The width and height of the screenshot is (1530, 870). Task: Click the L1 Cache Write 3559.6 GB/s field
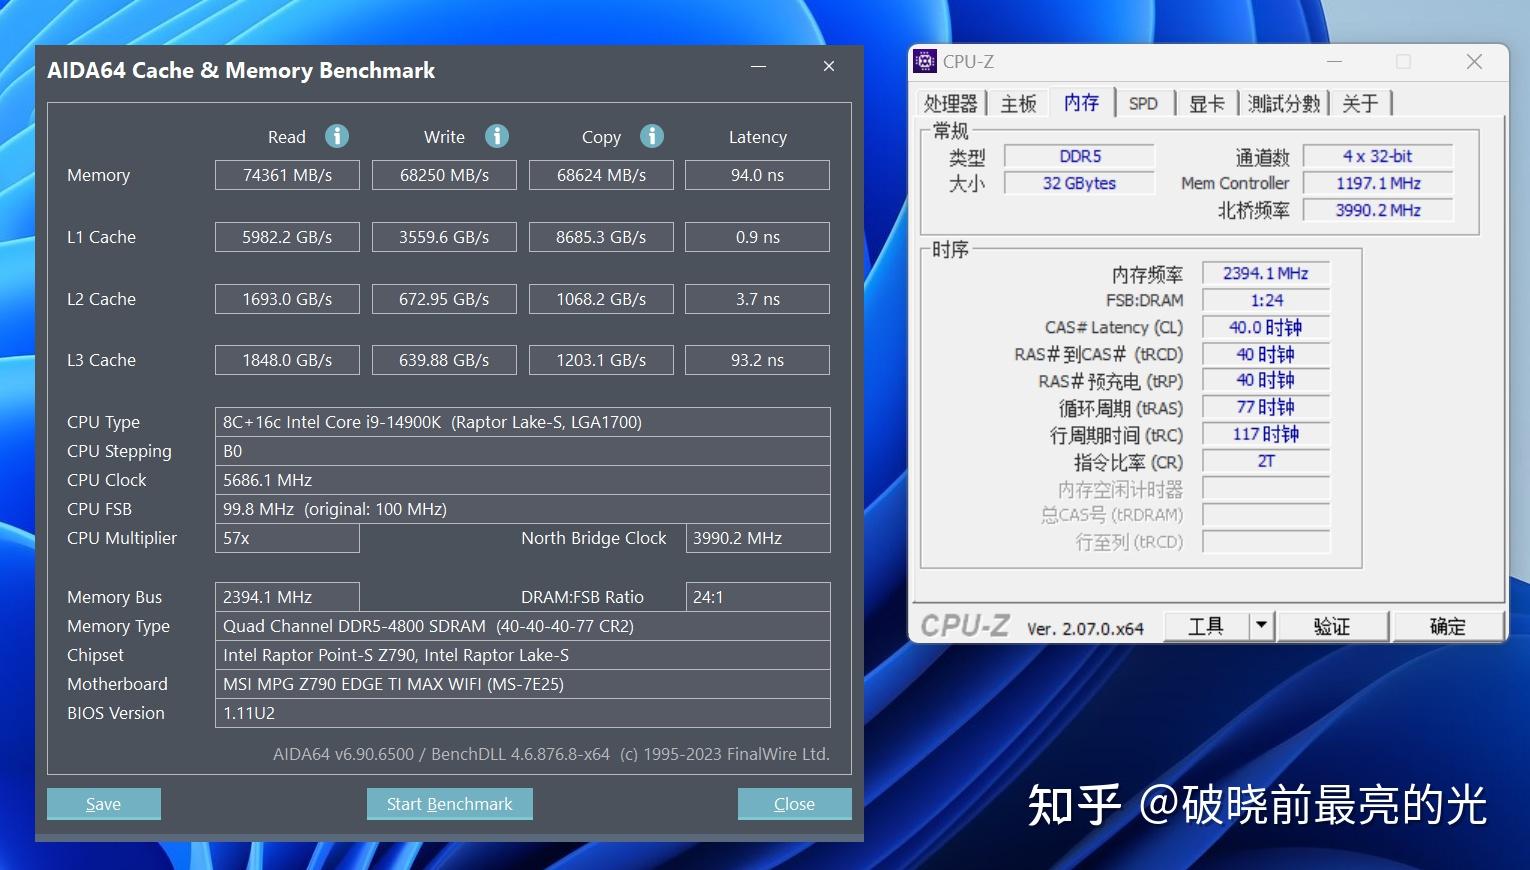click(444, 237)
